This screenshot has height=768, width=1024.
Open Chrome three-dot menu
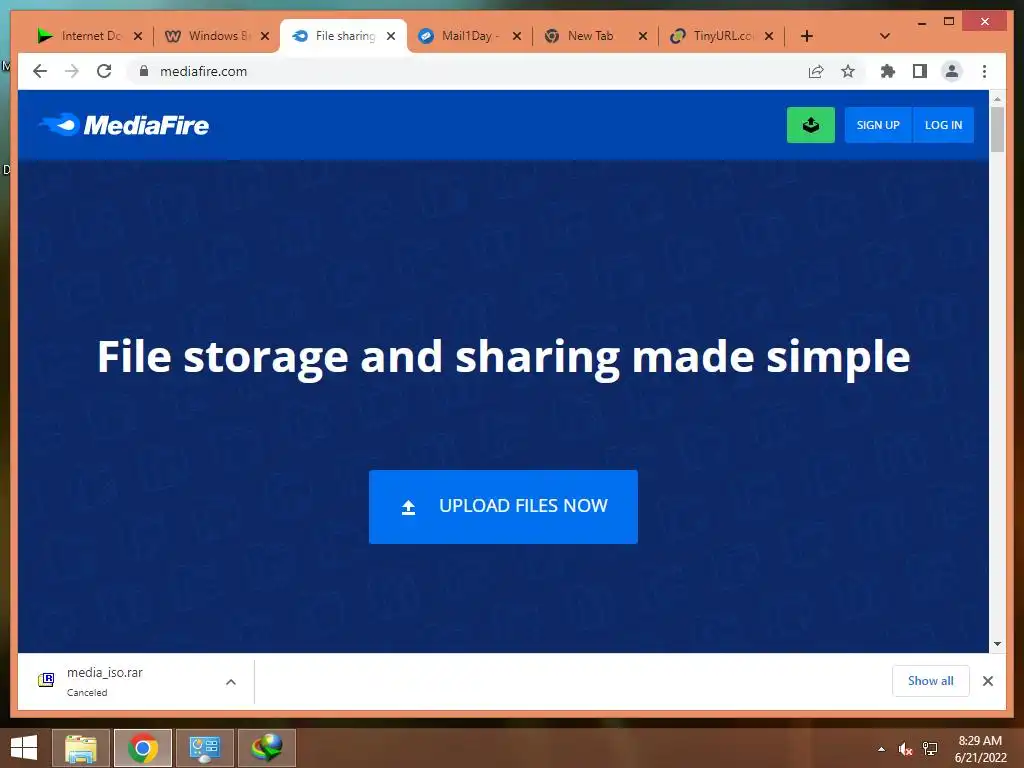(984, 71)
